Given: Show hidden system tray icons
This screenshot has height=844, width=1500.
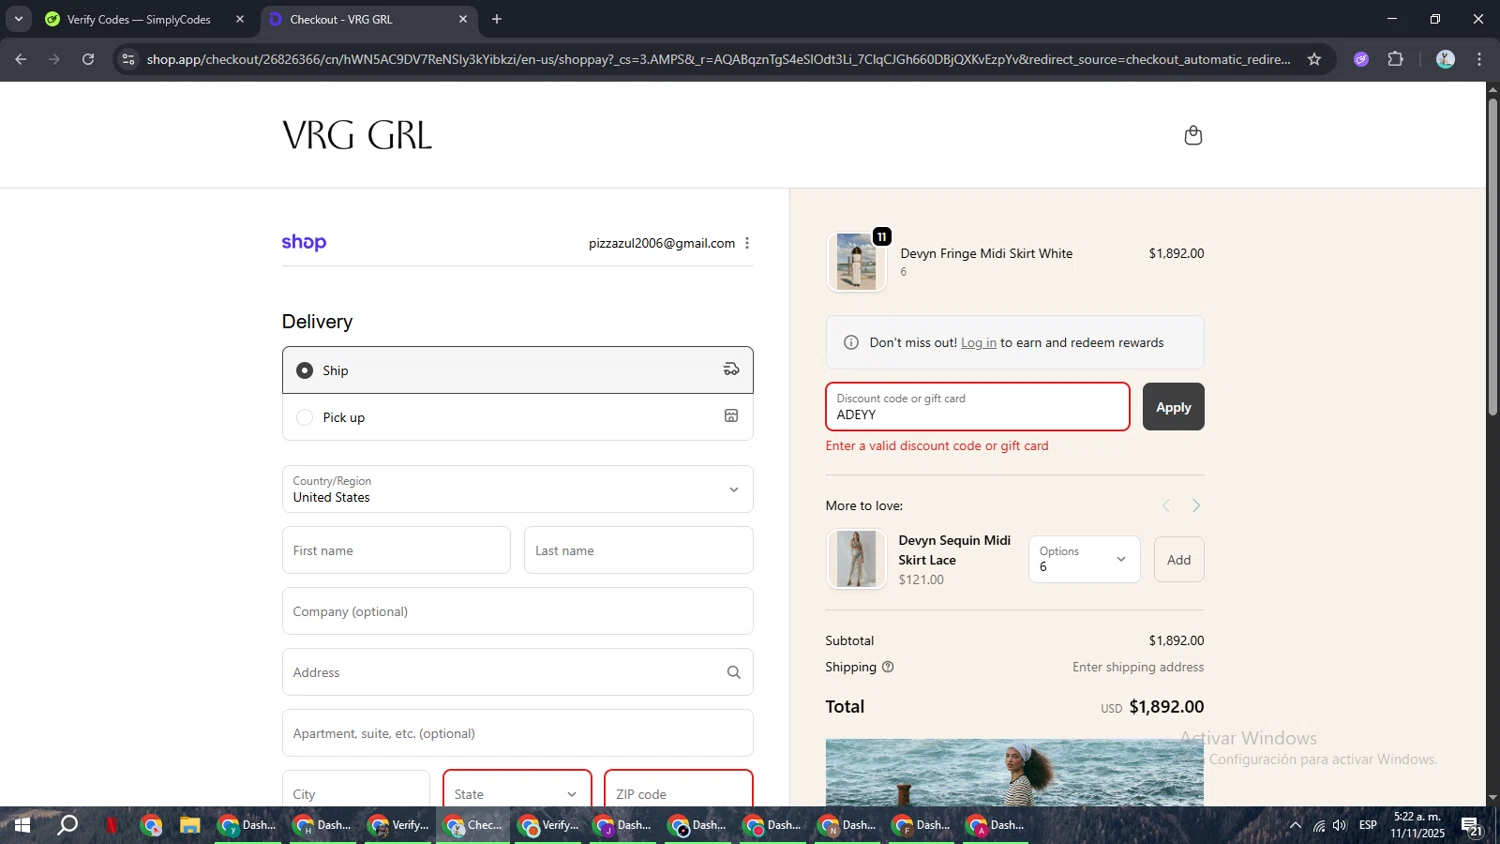Looking at the screenshot, I should point(1295,825).
